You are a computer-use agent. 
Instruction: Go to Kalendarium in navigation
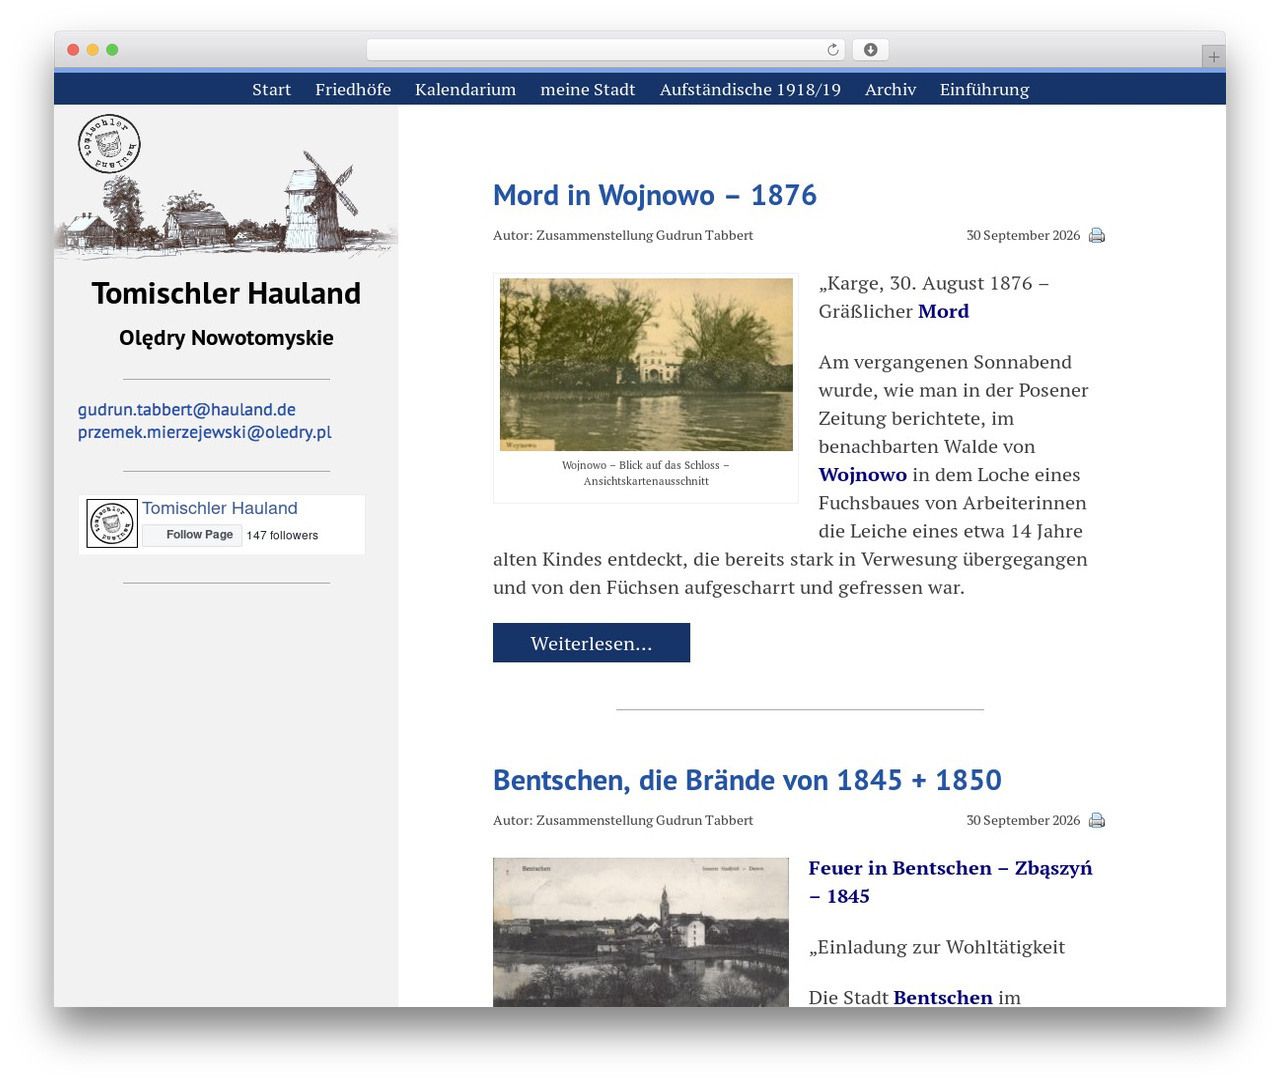tap(465, 89)
